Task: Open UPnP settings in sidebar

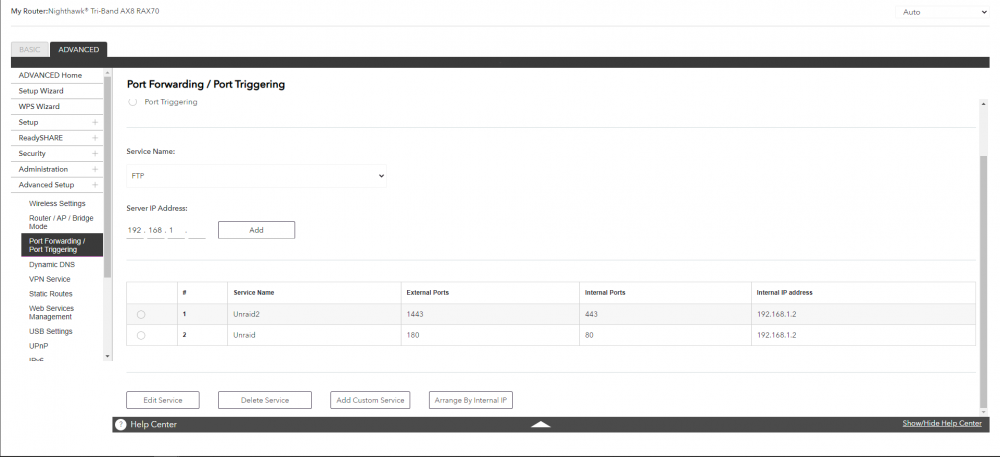Action: (38, 346)
